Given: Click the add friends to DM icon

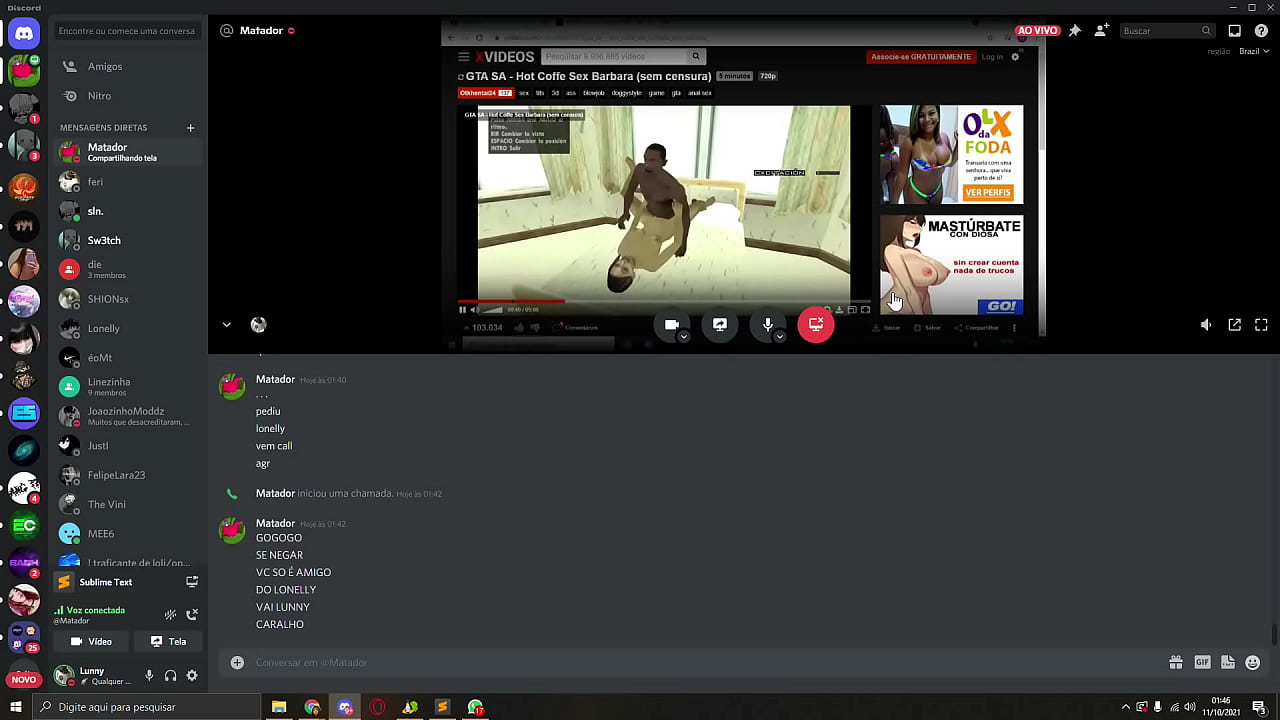Looking at the screenshot, I should pos(1101,31).
